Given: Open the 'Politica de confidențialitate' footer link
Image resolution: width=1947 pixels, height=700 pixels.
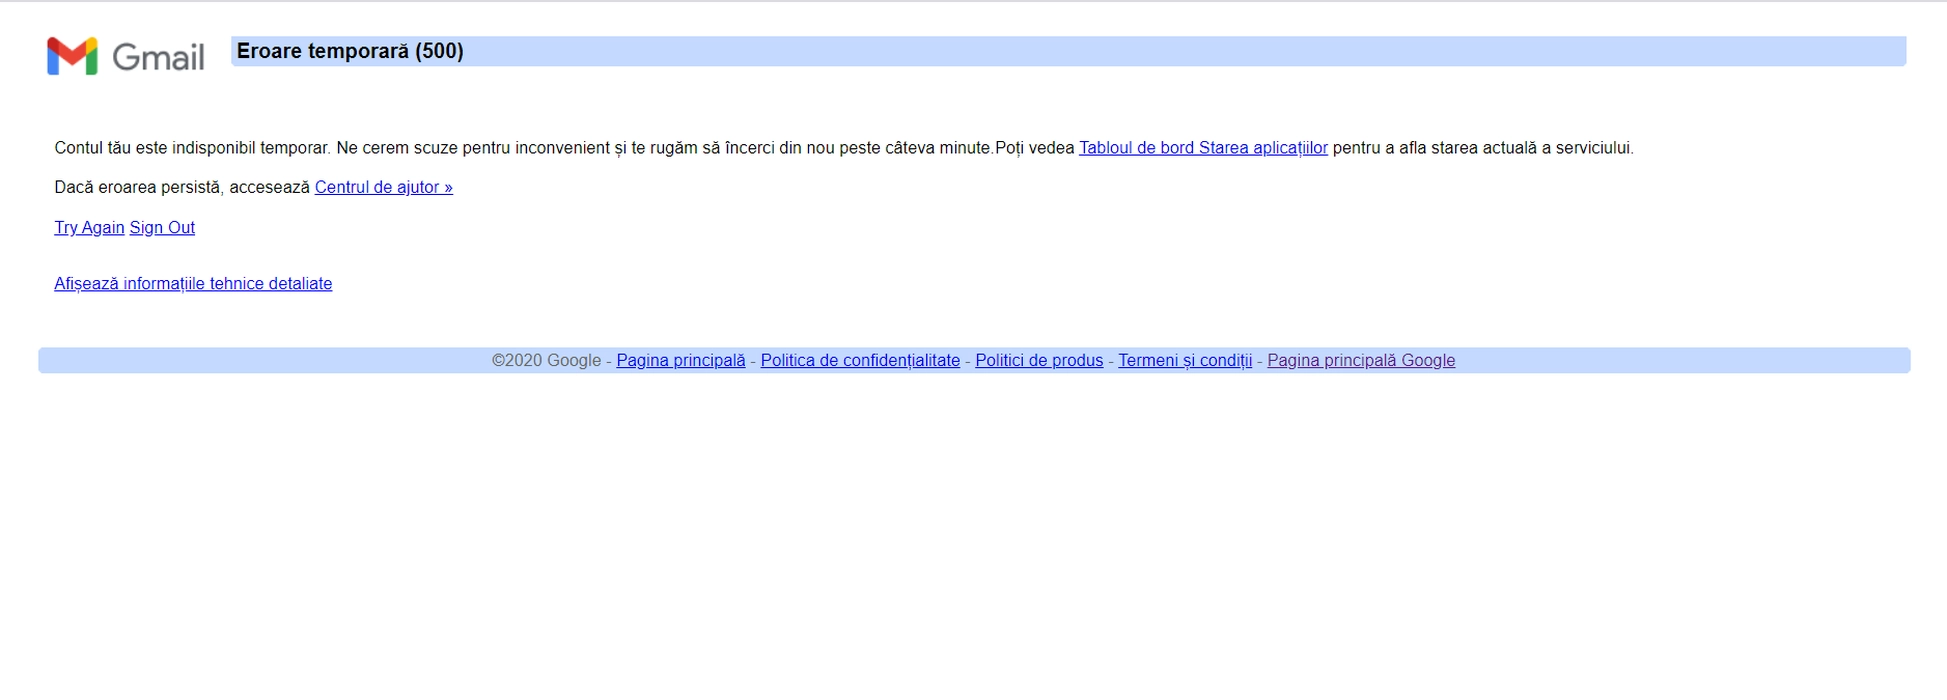Looking at the screenshot, I should 860,361.
